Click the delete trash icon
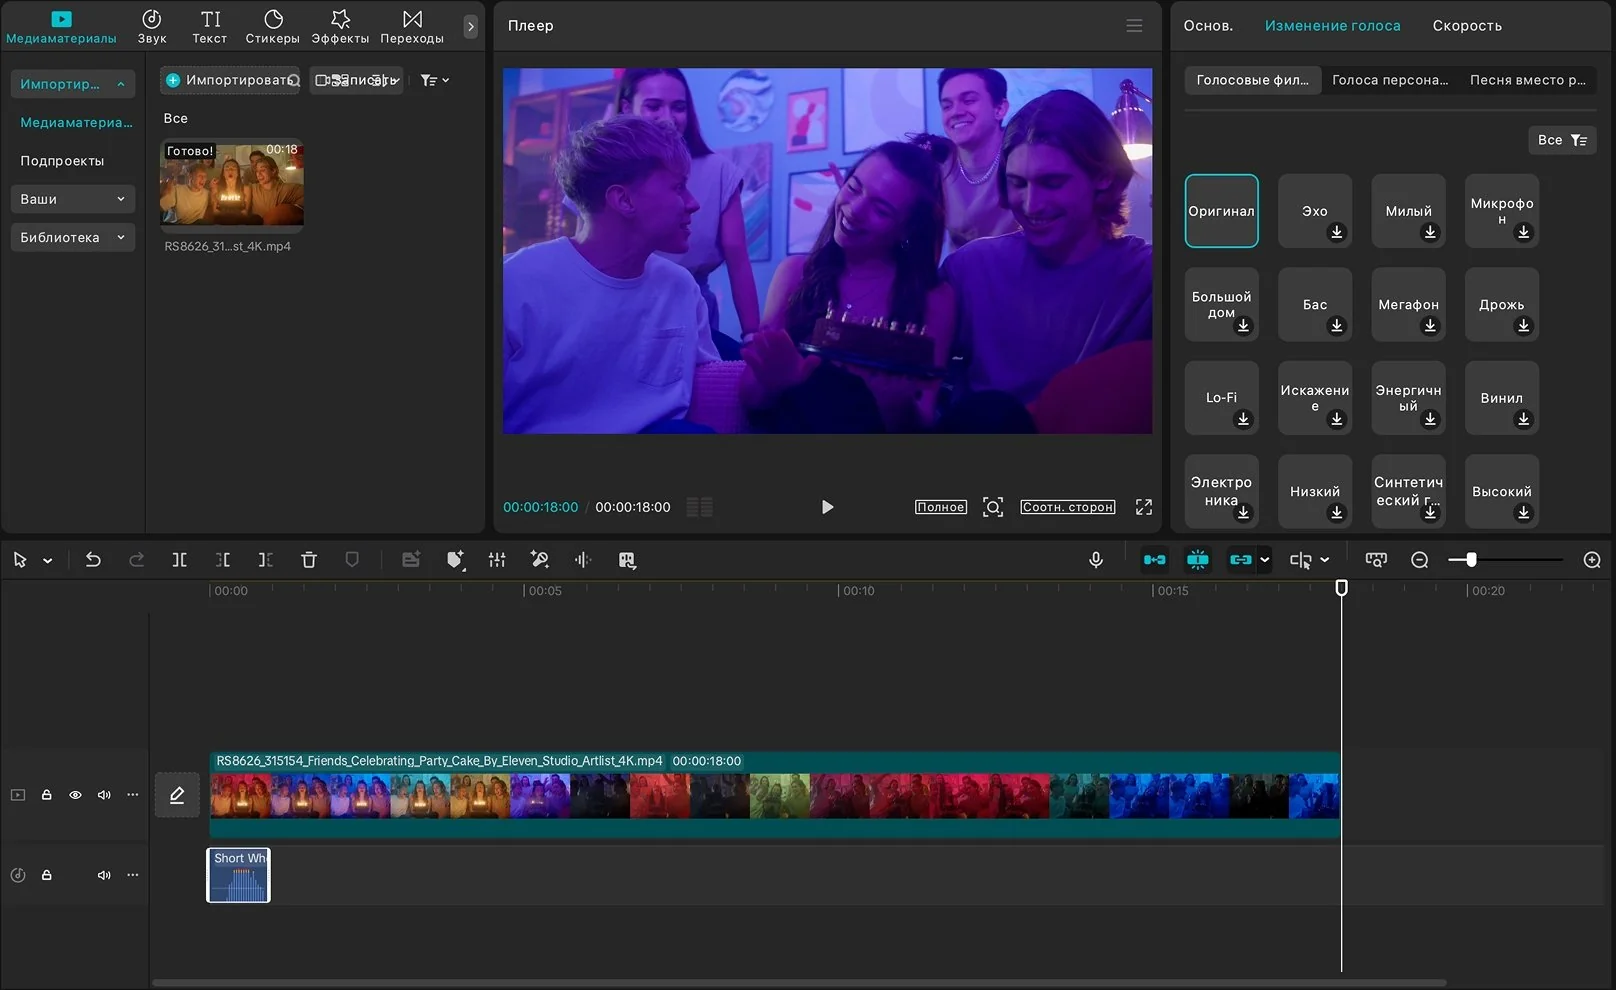 [x=309, y=560]
